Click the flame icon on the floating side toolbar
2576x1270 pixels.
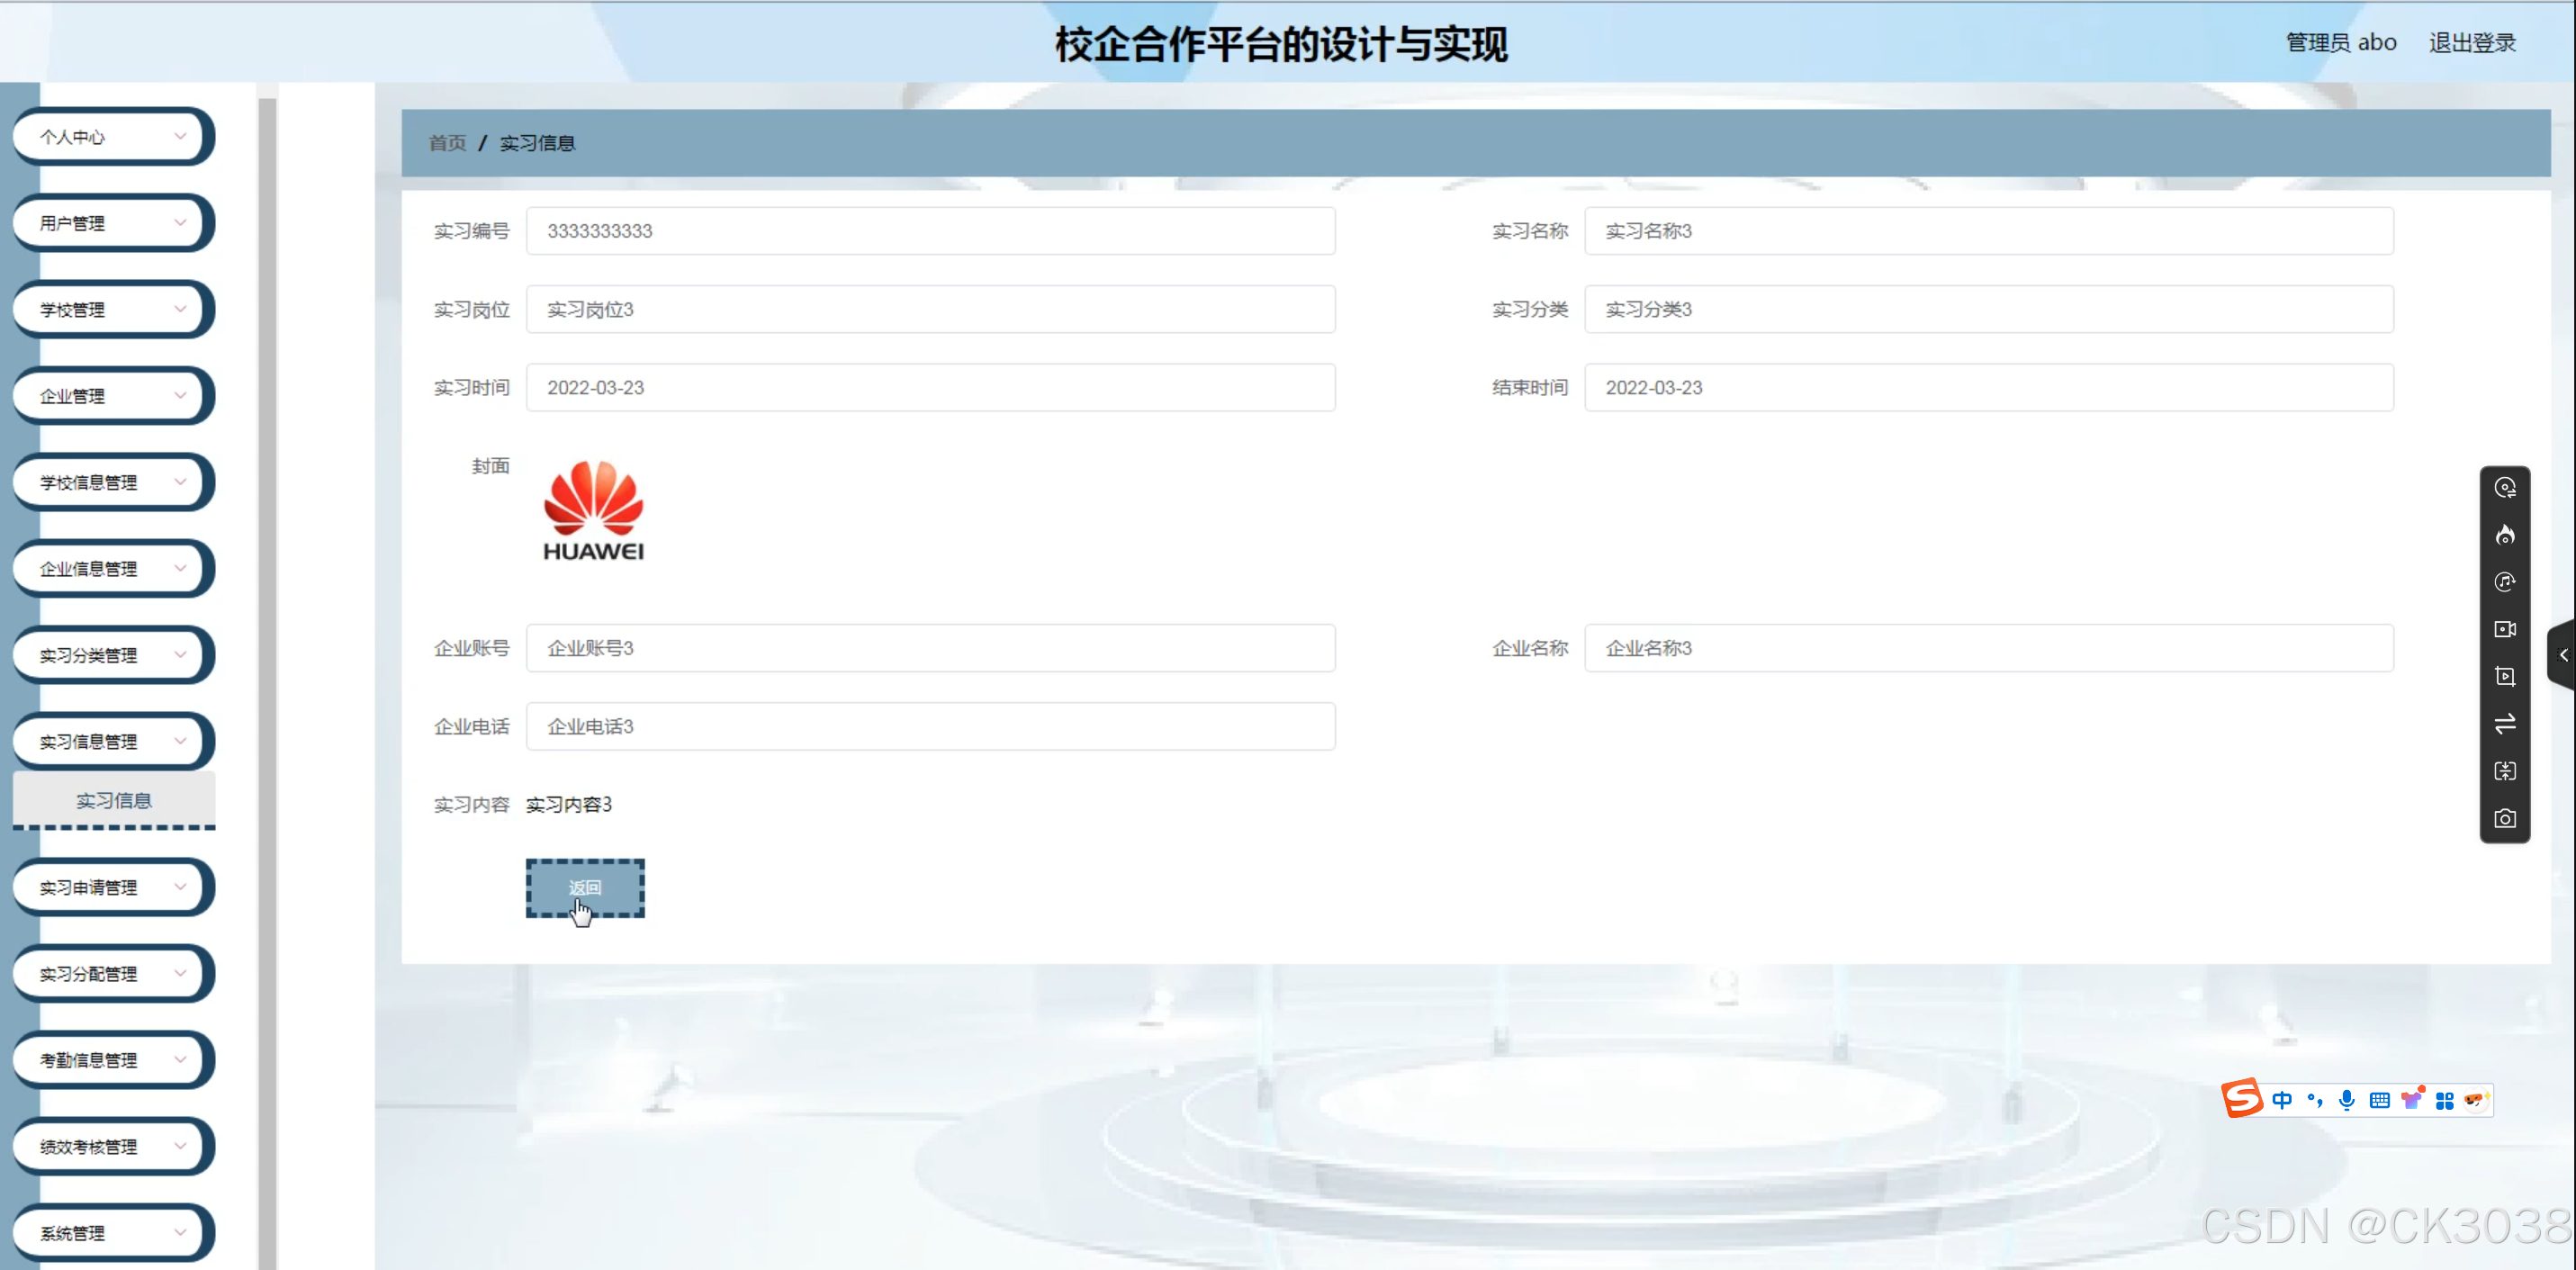[2505, 535]
